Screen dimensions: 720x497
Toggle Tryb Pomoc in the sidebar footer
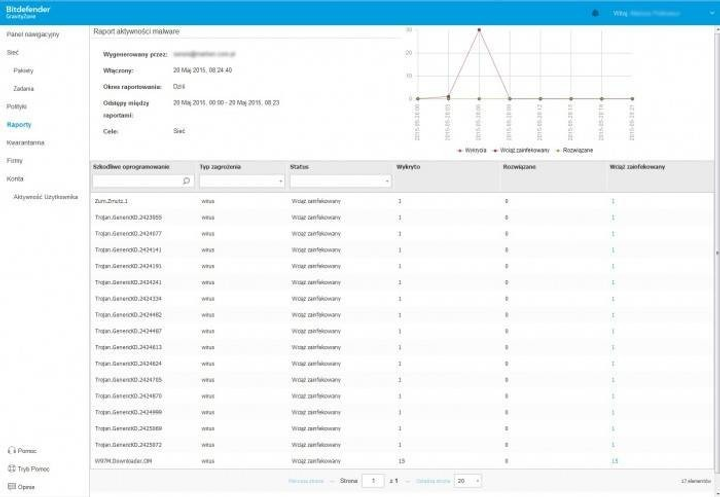tap(34, 469)
